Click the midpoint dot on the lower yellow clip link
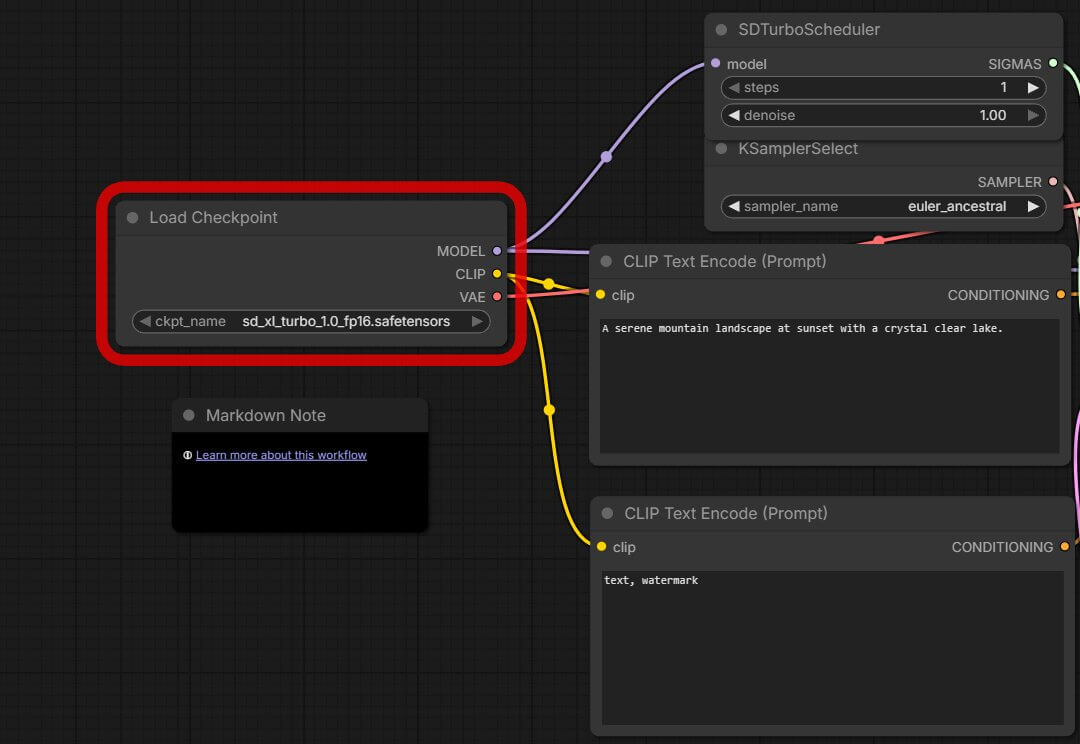Viewport: 1080px width, 744px height. (549, 411)
